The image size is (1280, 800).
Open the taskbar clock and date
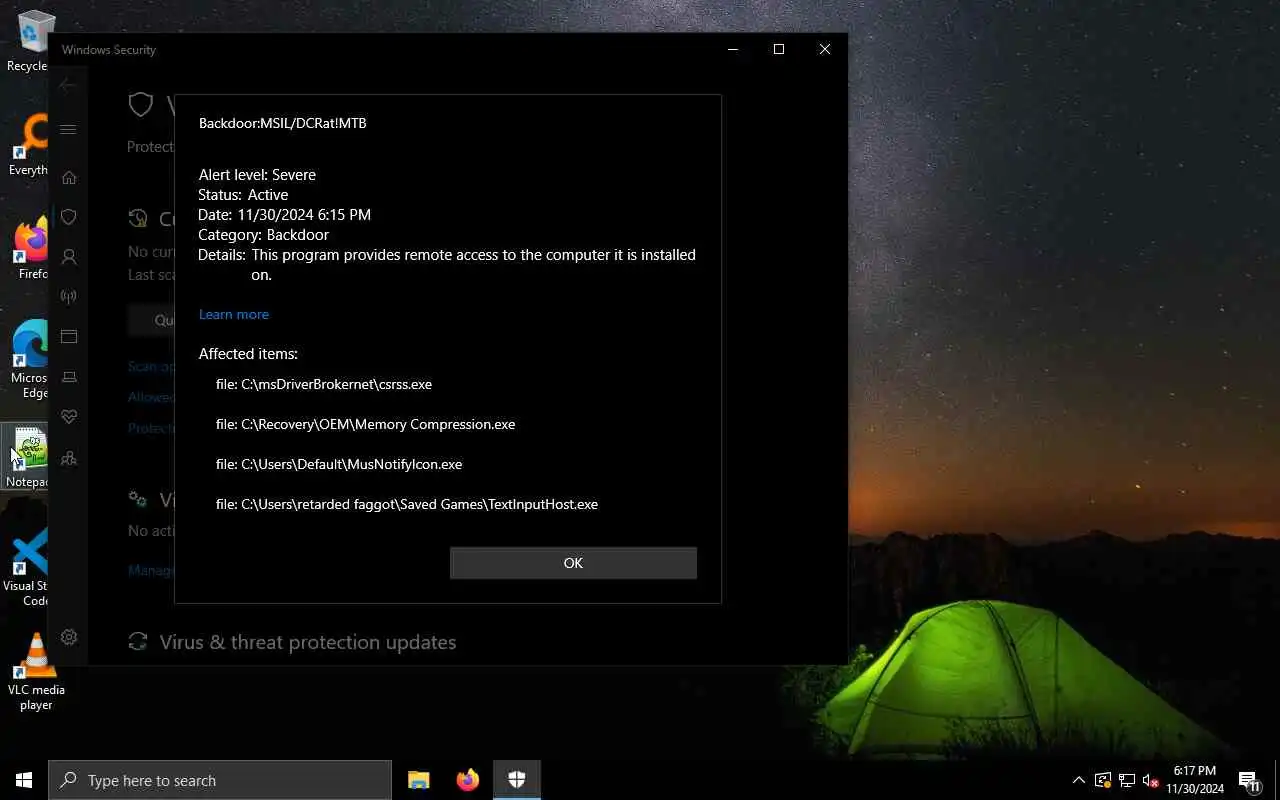[1195, 780]
